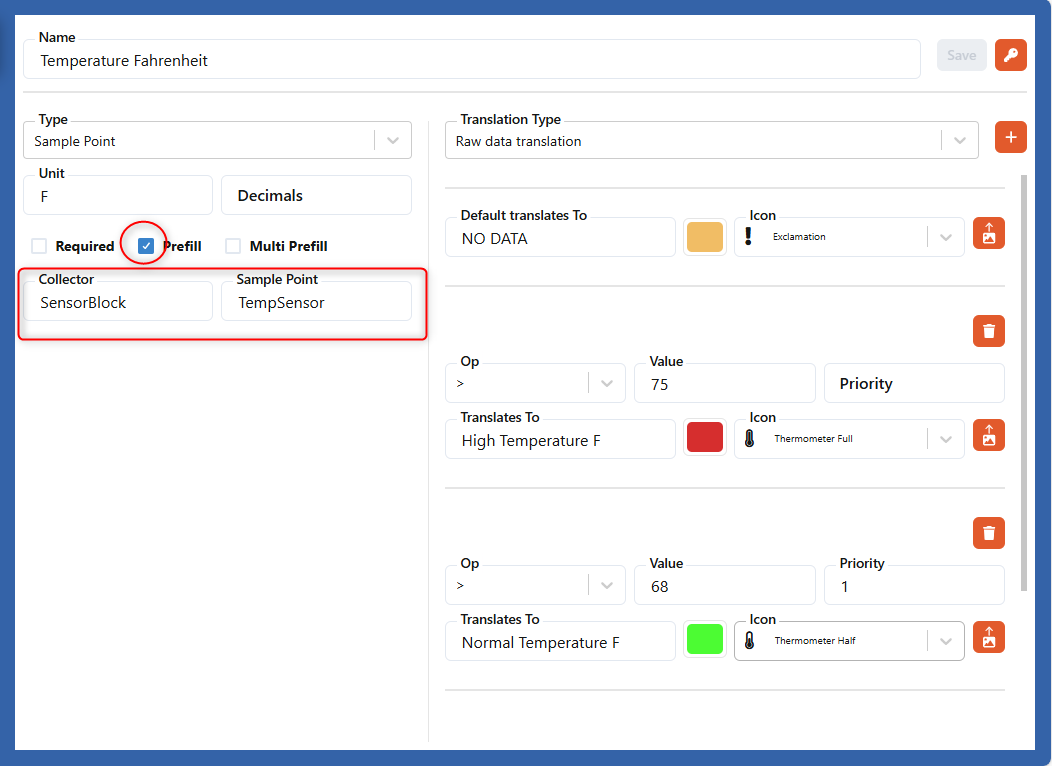Uncheck the Prefill checkbox
Viewport: 1052px width, 766px height.
(146, 246)
